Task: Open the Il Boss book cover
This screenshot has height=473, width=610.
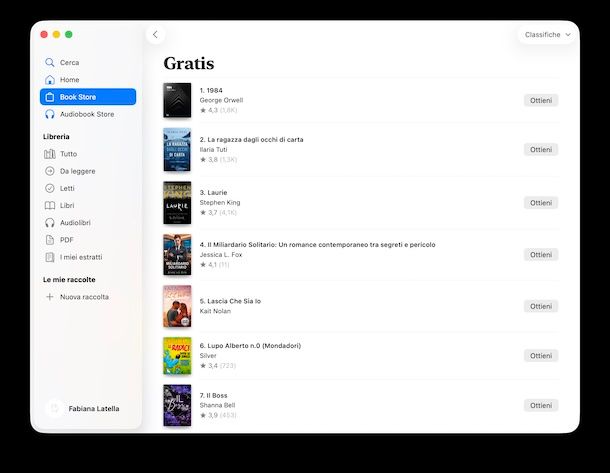Action: (177, 405)
